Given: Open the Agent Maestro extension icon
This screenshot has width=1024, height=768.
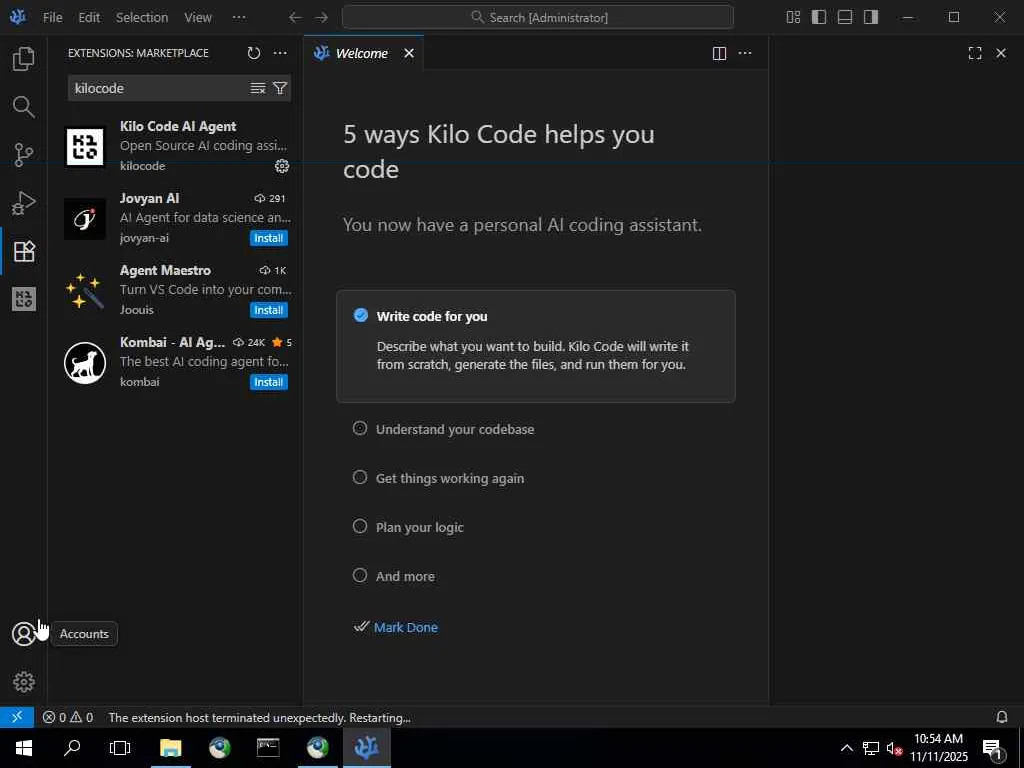Looking at the screenshot, I should tap(85, 291).
